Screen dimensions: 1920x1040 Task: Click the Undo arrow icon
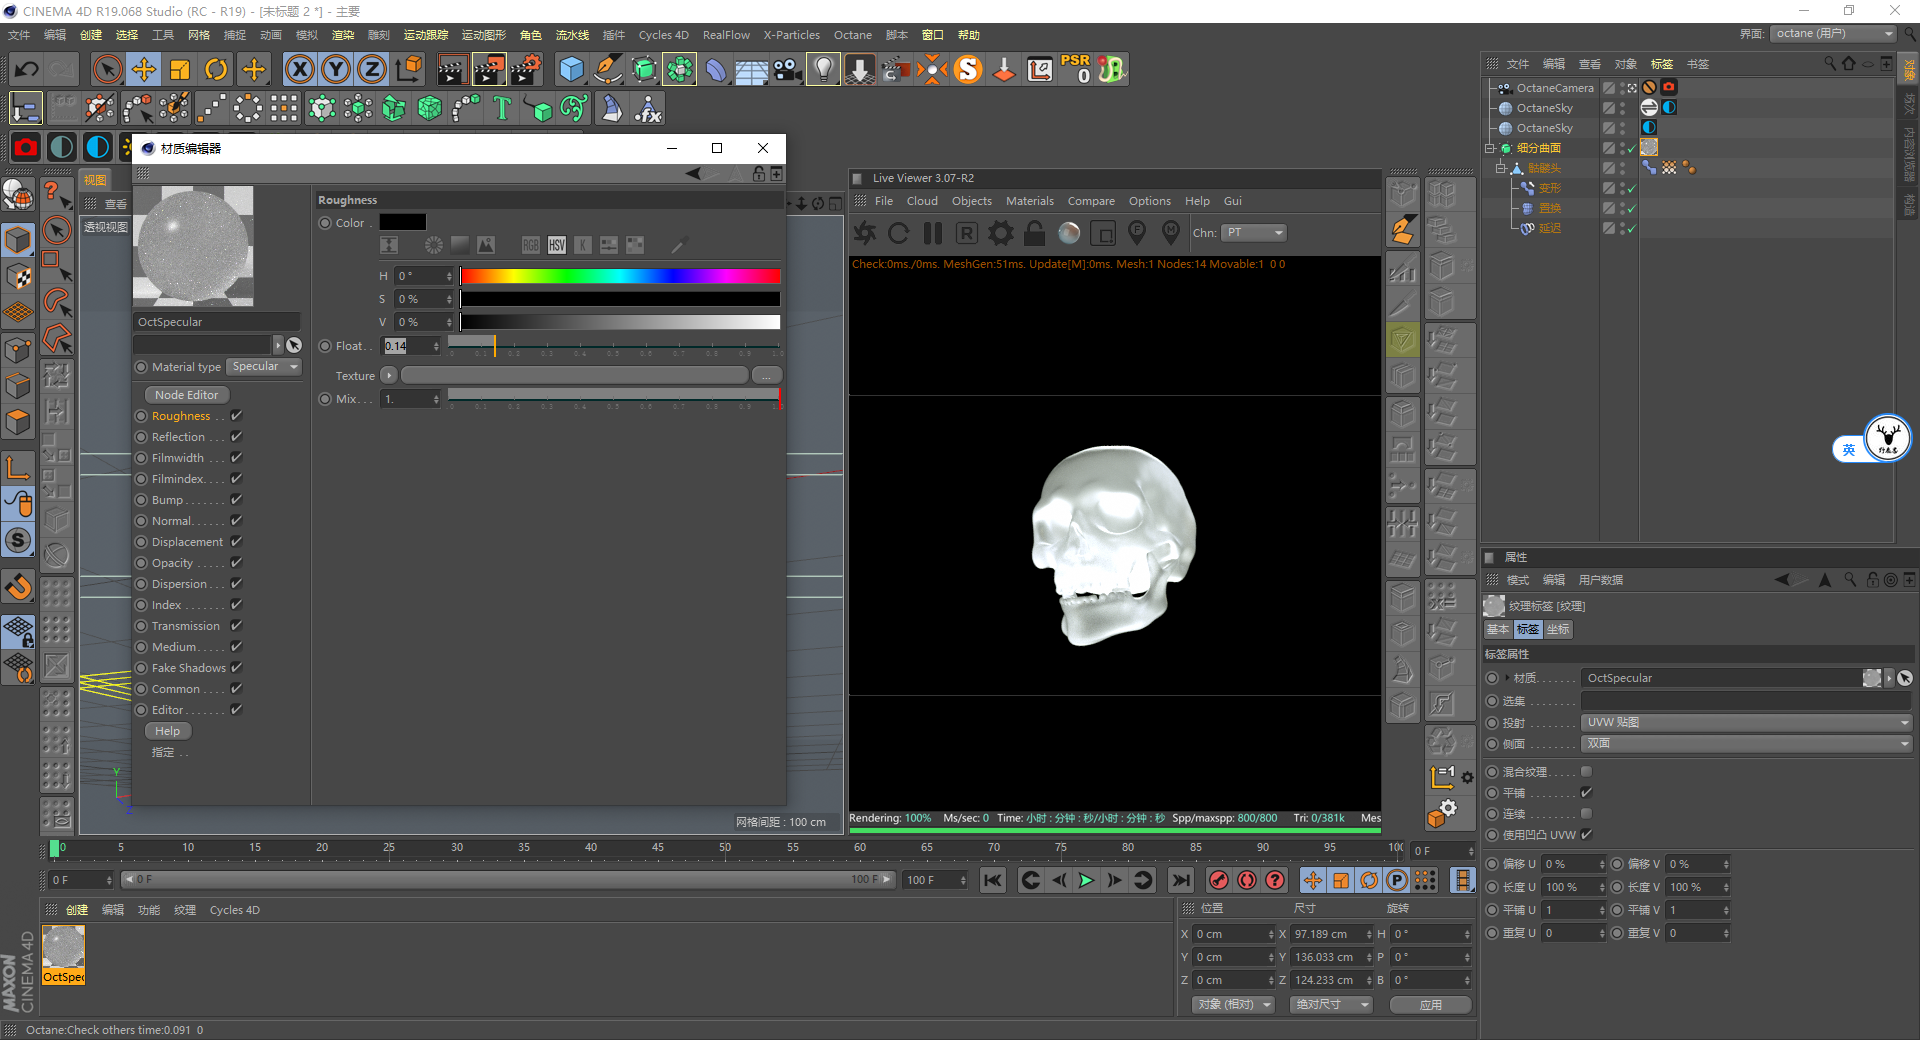point(27,69)
